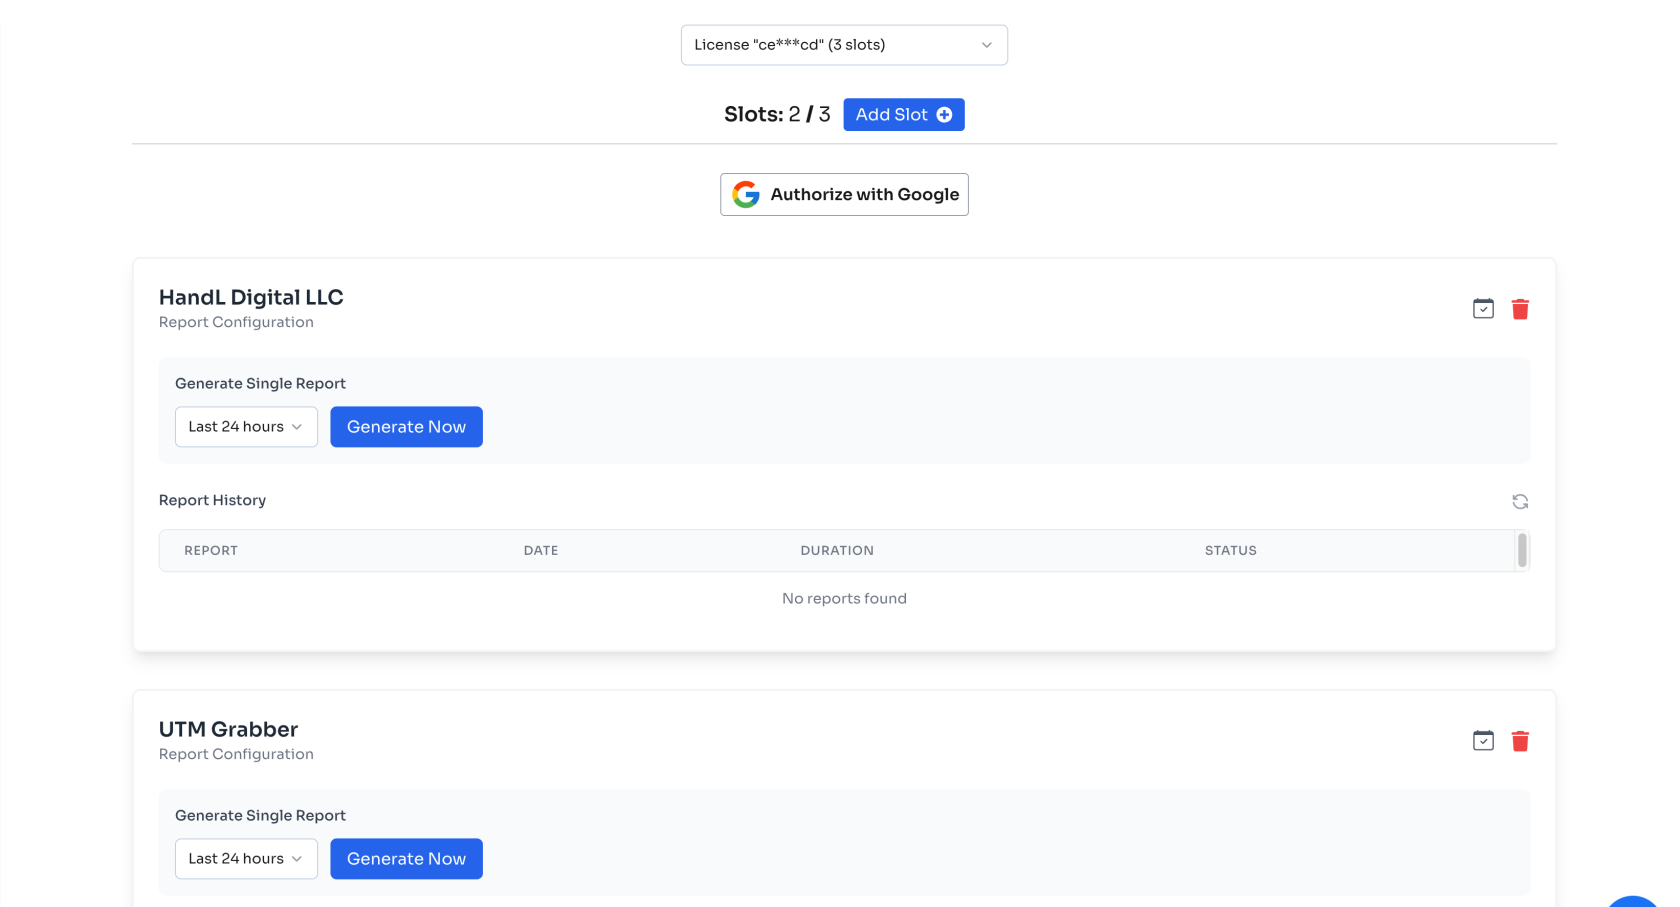Viewport: 1680px width, 907px height.
Task: Click the Add Slot button
Action: [x=902, y=115]
